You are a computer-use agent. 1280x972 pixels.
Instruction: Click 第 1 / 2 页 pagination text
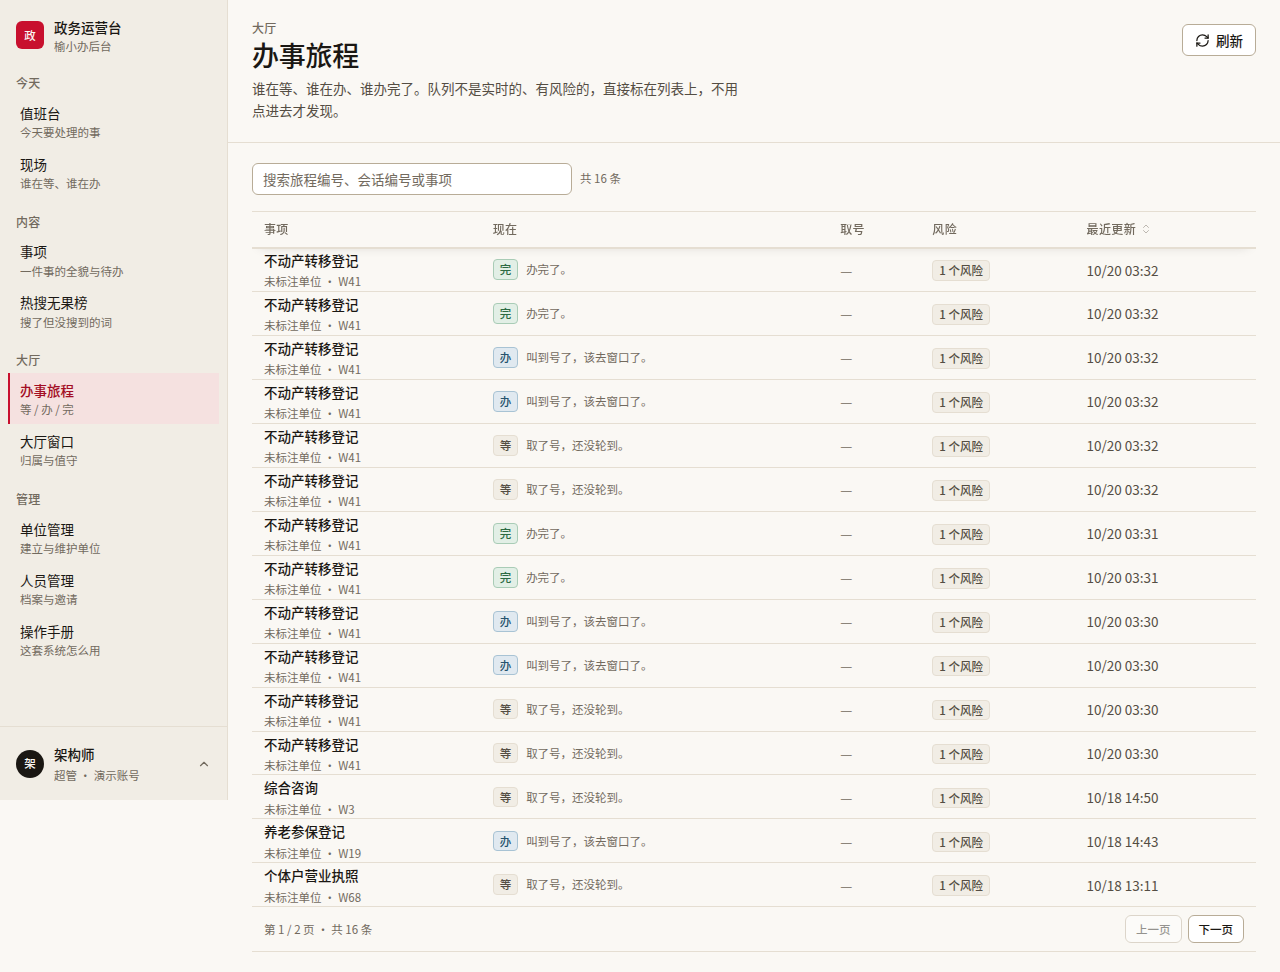click(289, 930)
